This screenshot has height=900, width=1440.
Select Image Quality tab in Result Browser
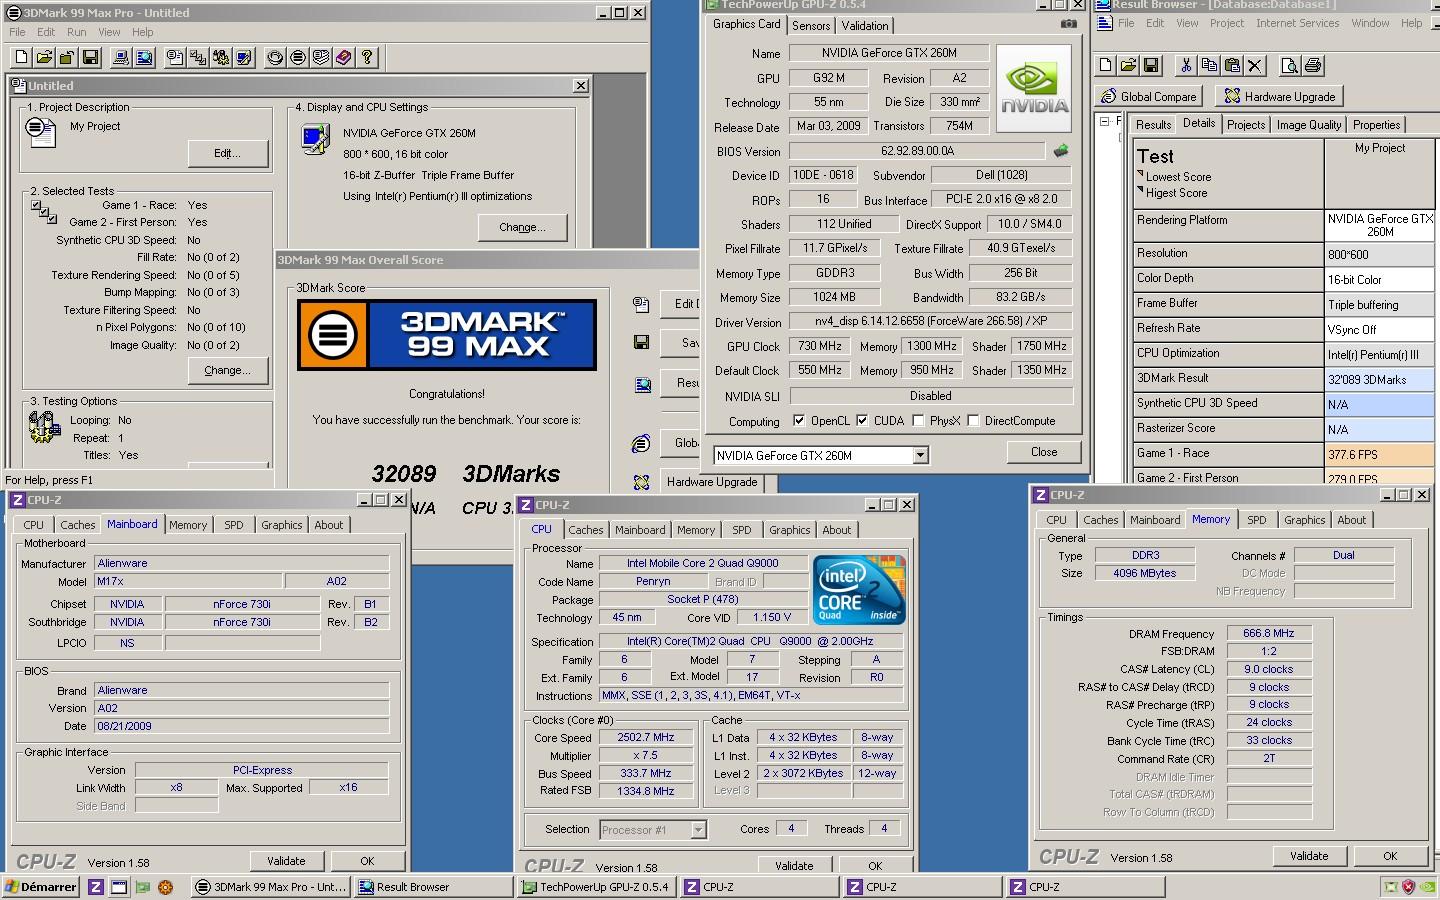click(x=1308, y=125)
